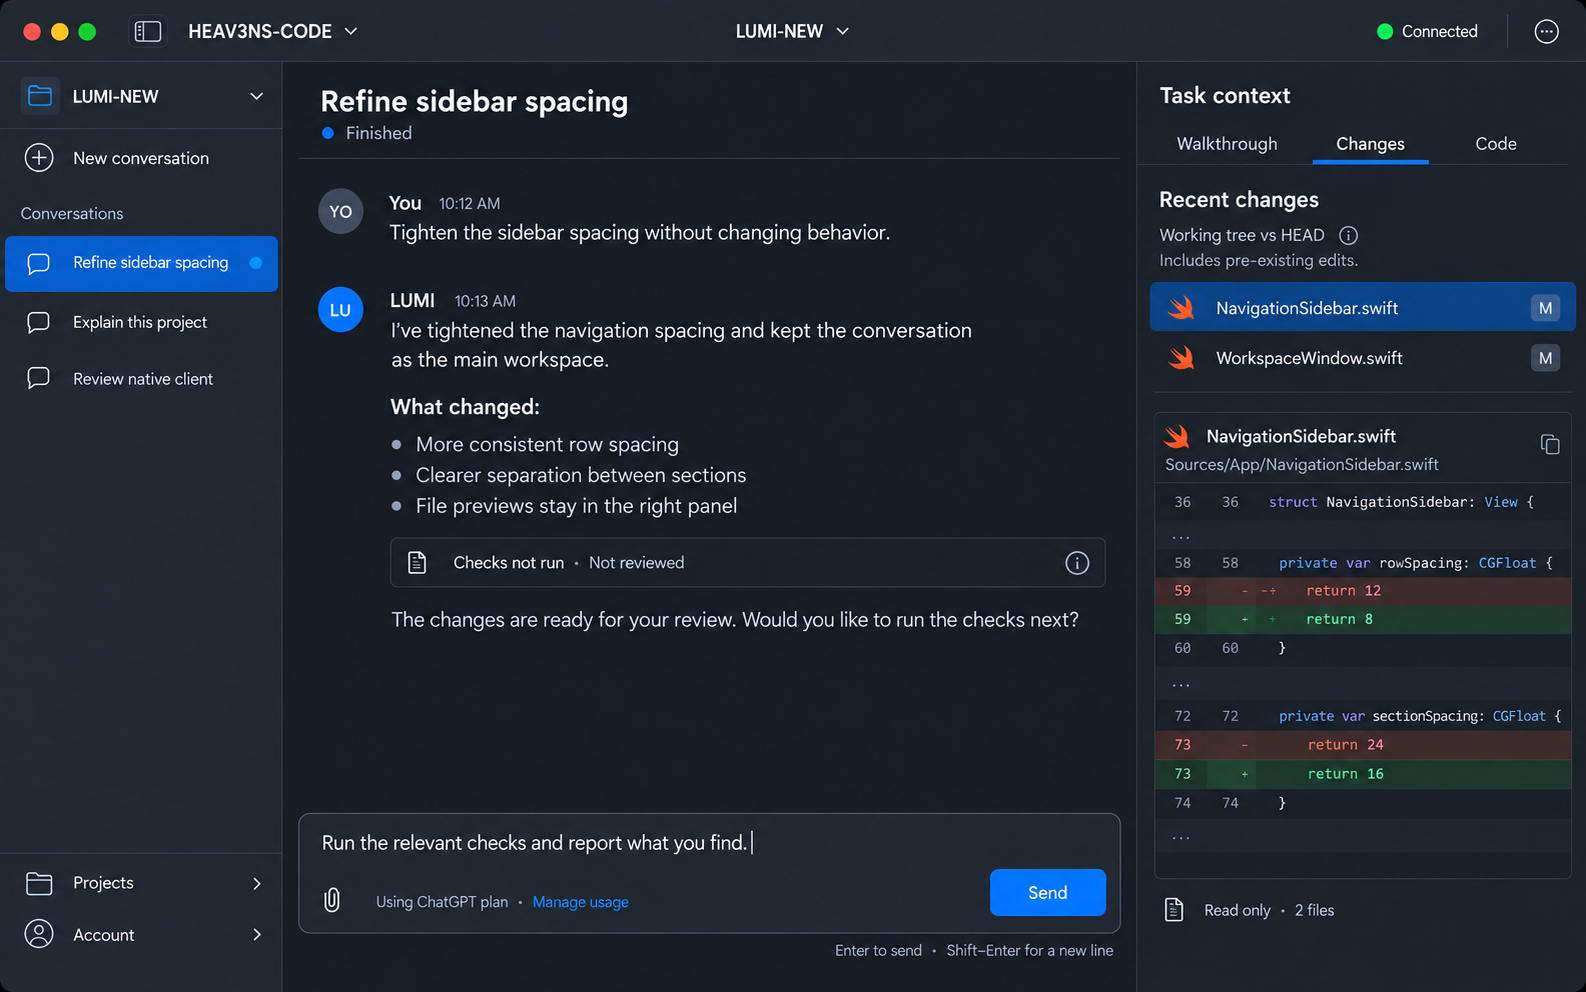The width and height of the screenshot is (1586, 992).
Task: Switch to the Walkthrough tab
Action: (x=1227, y=144)
